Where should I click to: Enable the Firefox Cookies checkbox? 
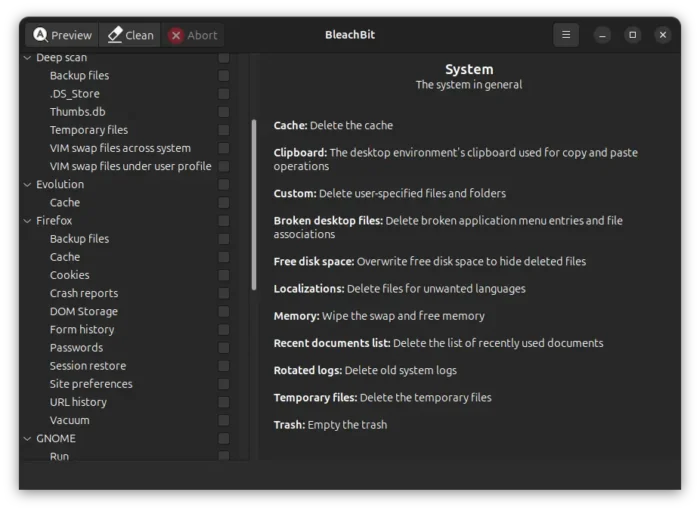click(224, 275)
